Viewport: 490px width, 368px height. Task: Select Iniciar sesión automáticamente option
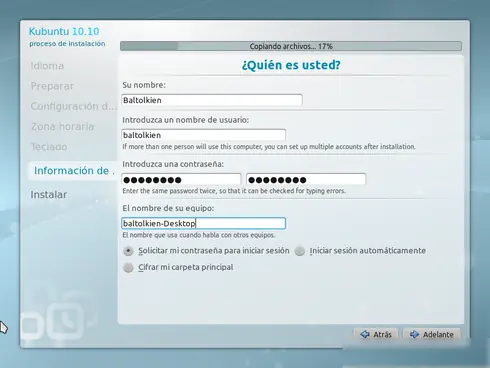[361, 251]
